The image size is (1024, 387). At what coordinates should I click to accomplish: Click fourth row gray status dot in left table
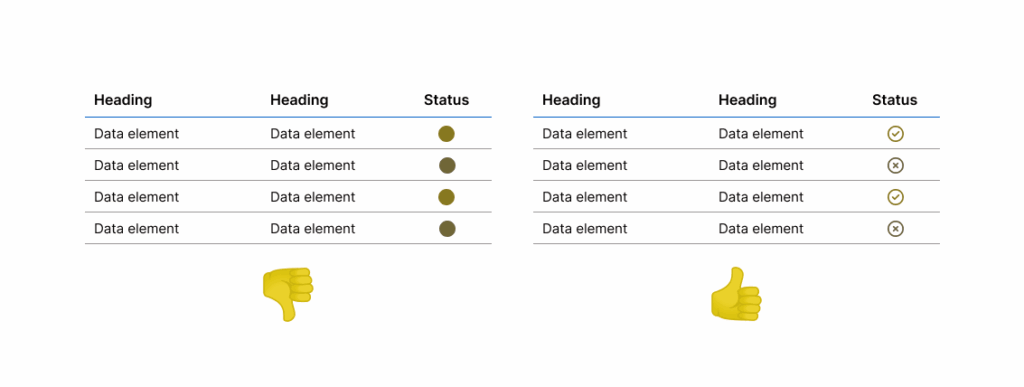pyautogui.click(x=447, y=228)
